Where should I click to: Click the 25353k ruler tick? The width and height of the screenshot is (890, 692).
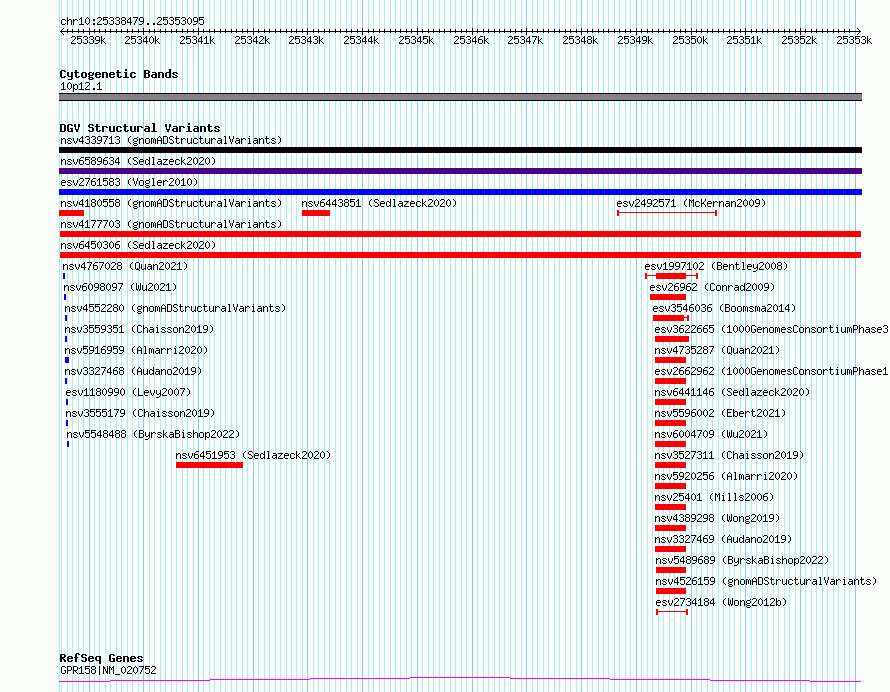coord(854,40)
